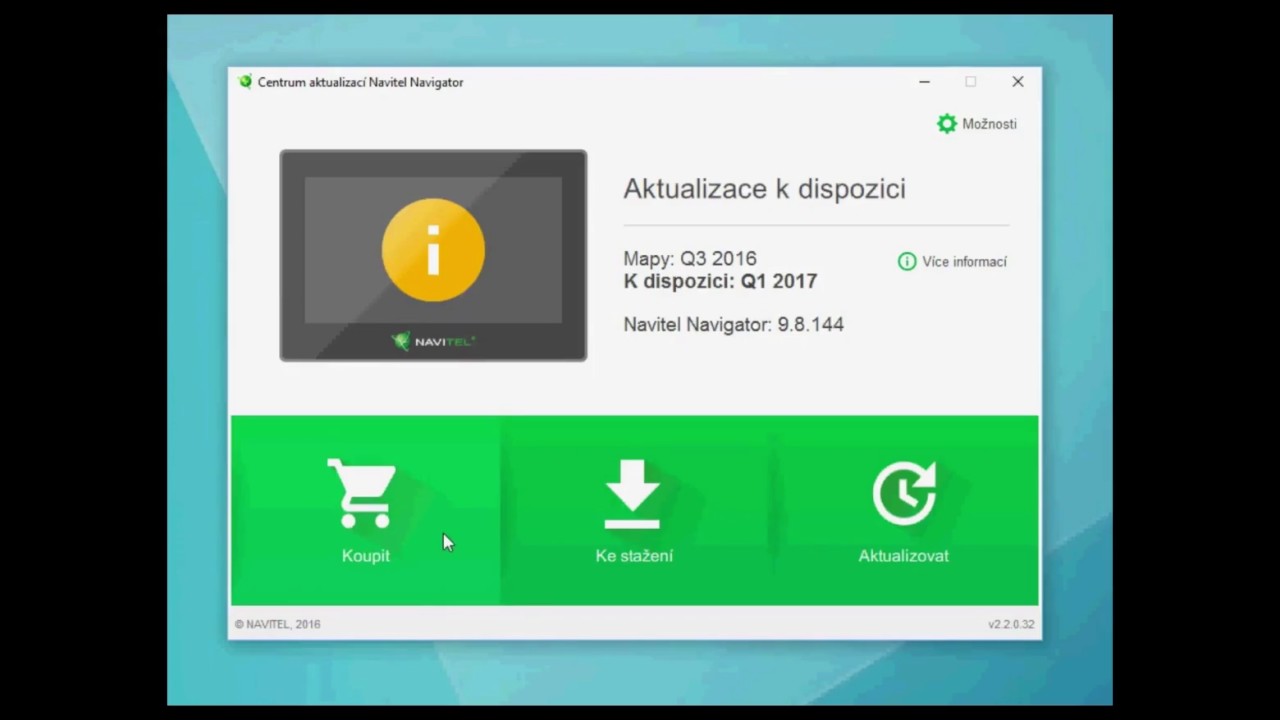Screen dimensions: 1280x720
Task: Click the 'K dispozici: Q1 2017' text
Action: pyautogui.click(x=720, y=281)
